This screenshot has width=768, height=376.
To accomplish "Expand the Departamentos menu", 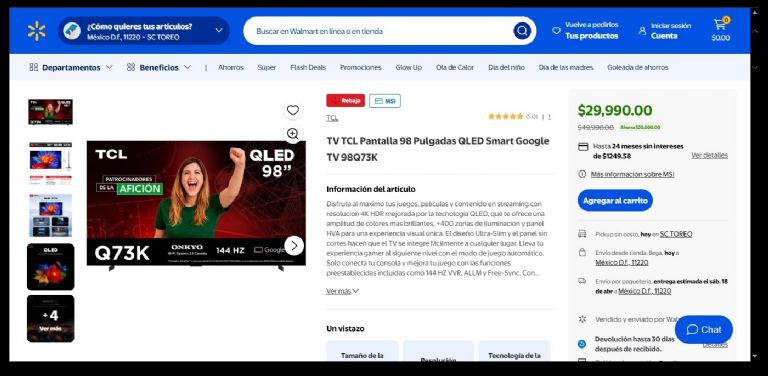I will pos(71,68).
